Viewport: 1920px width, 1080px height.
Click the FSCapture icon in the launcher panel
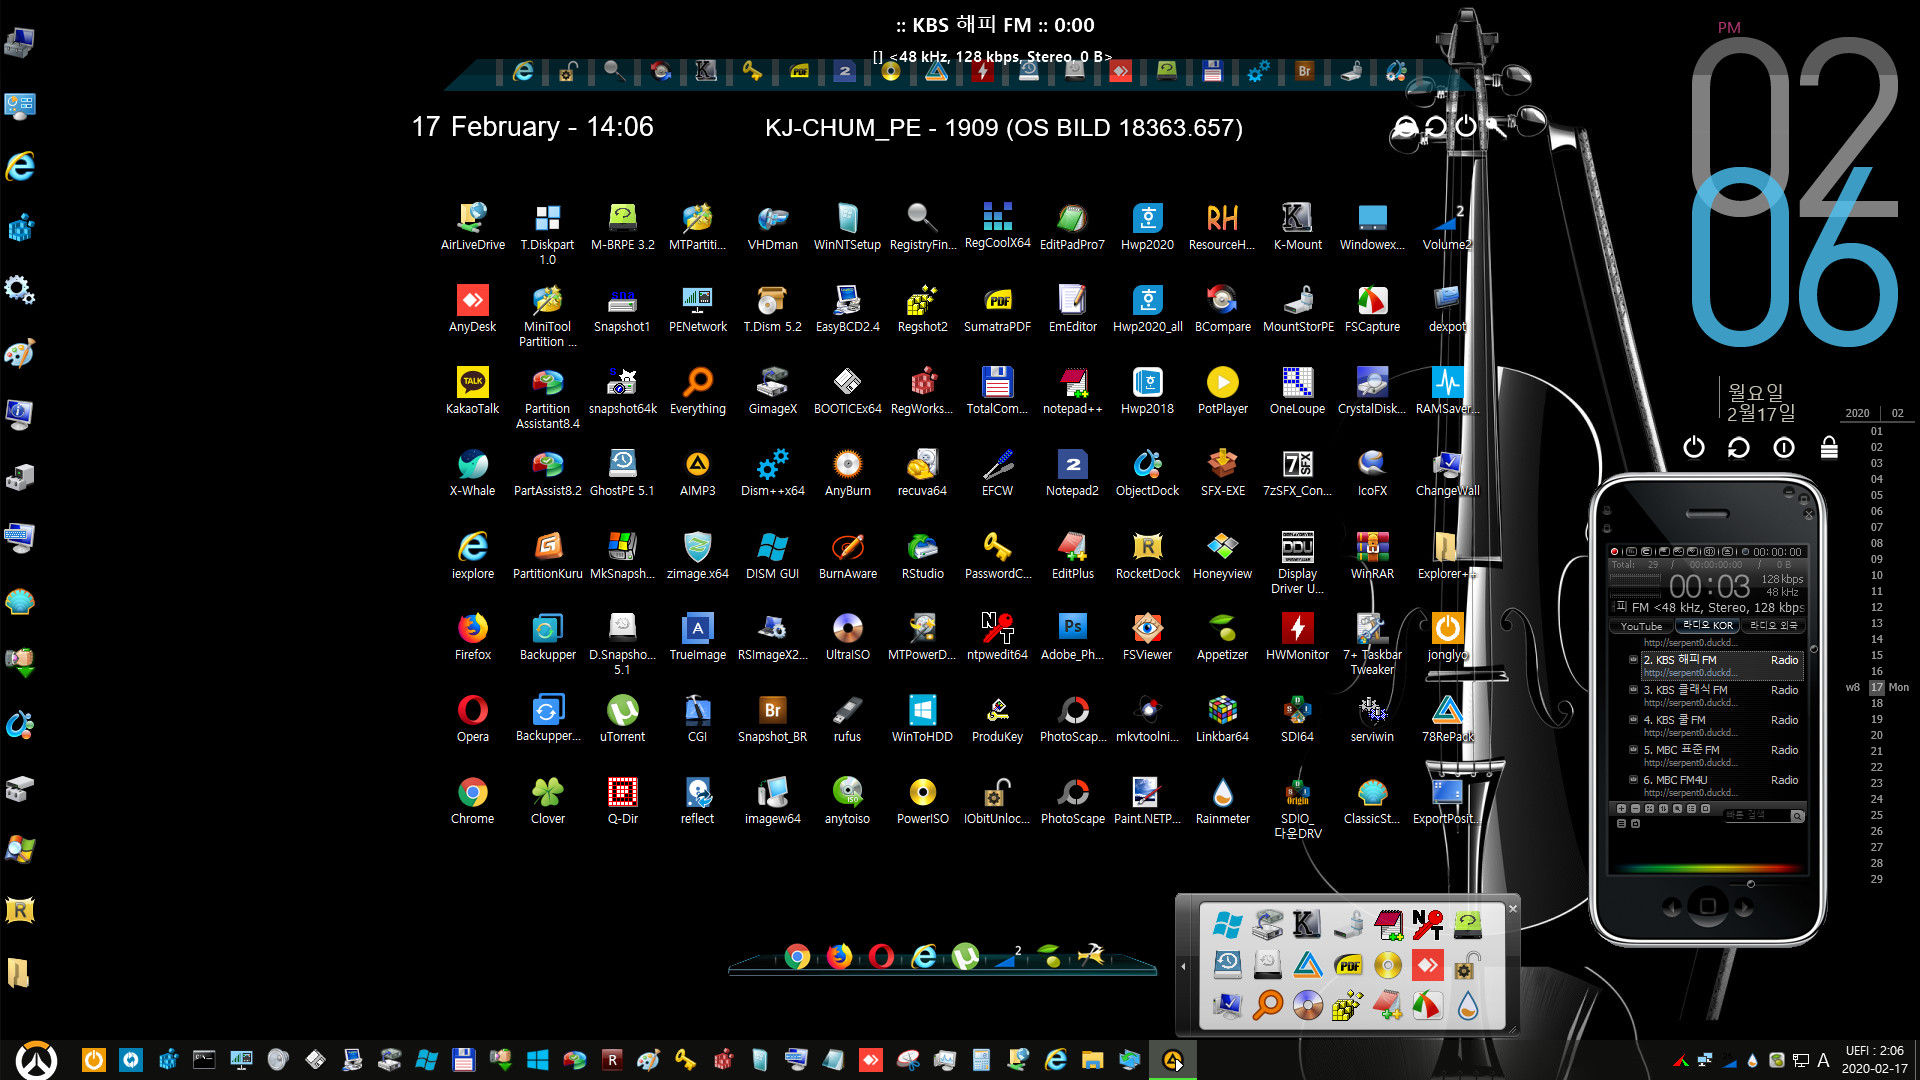[1427, 1004]
